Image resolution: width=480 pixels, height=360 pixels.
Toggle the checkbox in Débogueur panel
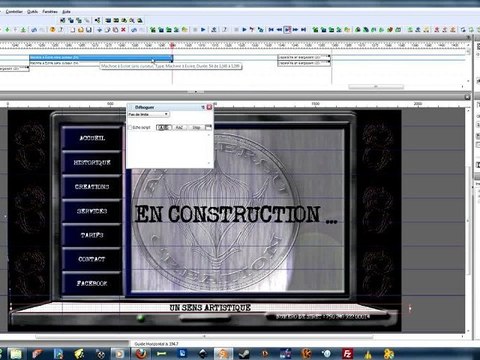[x=130, y=127]
